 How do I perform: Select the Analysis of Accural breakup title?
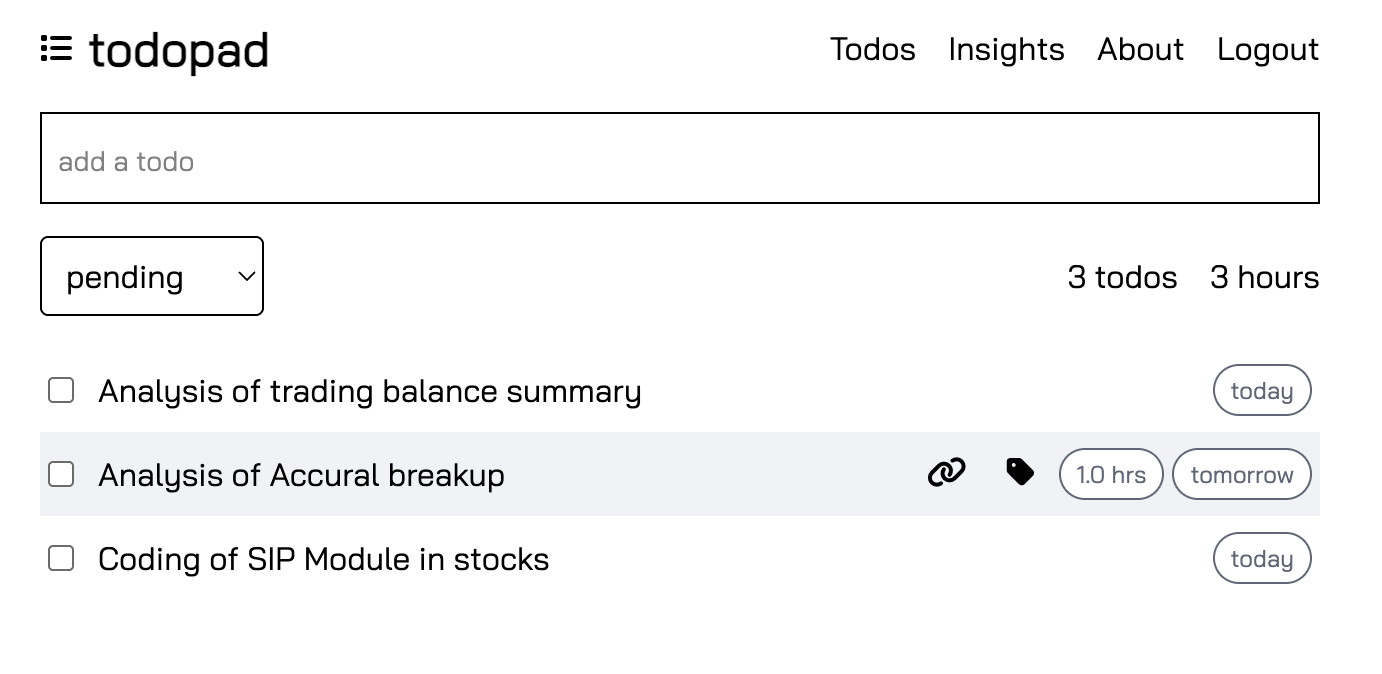301,475
